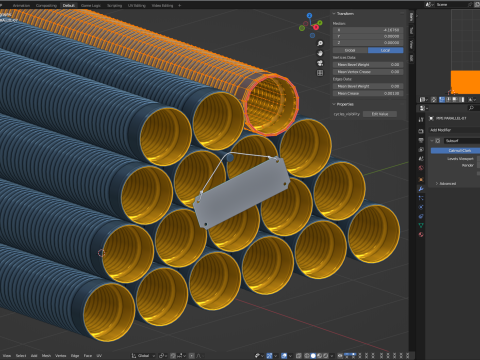Open the World properties tab
Image resolution: width=480 pixels, height=360 pixels.
[421, 168]
